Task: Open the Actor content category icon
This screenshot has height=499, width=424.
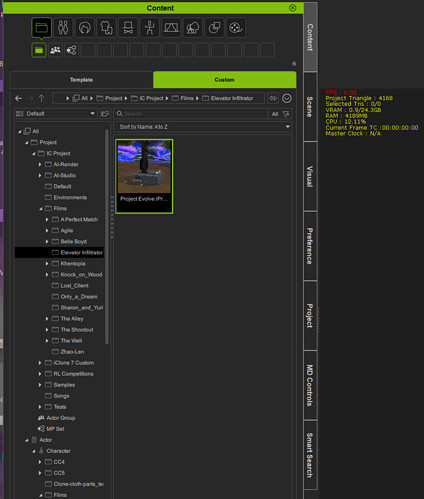Action: click(x=63, y=28)
